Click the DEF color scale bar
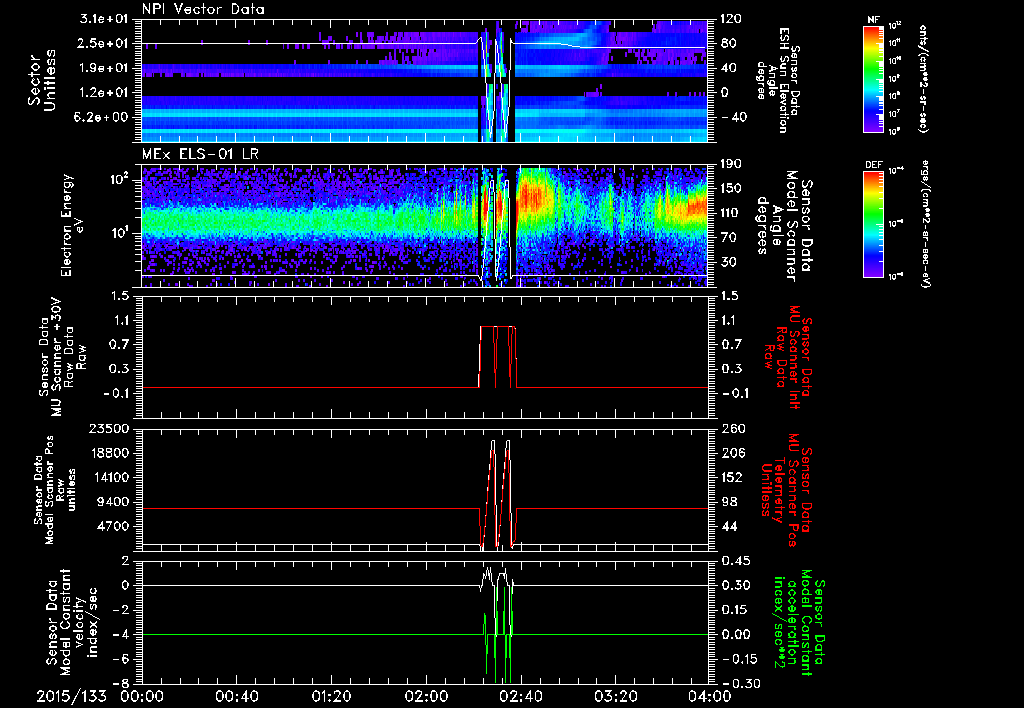The width and height of the screenshot is (1024, 708). click(873, 223)
